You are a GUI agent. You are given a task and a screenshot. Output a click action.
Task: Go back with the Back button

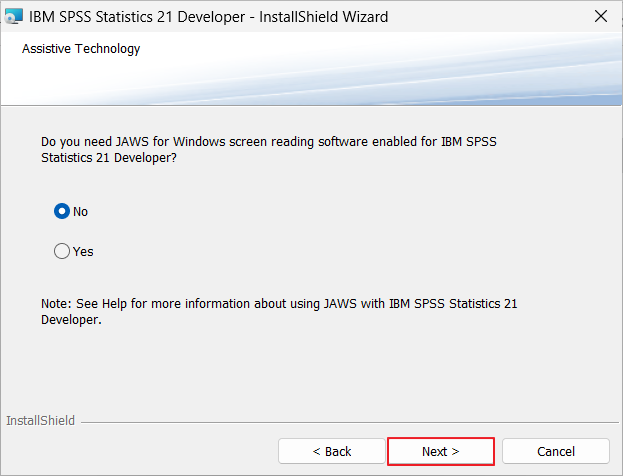[331, 451]
